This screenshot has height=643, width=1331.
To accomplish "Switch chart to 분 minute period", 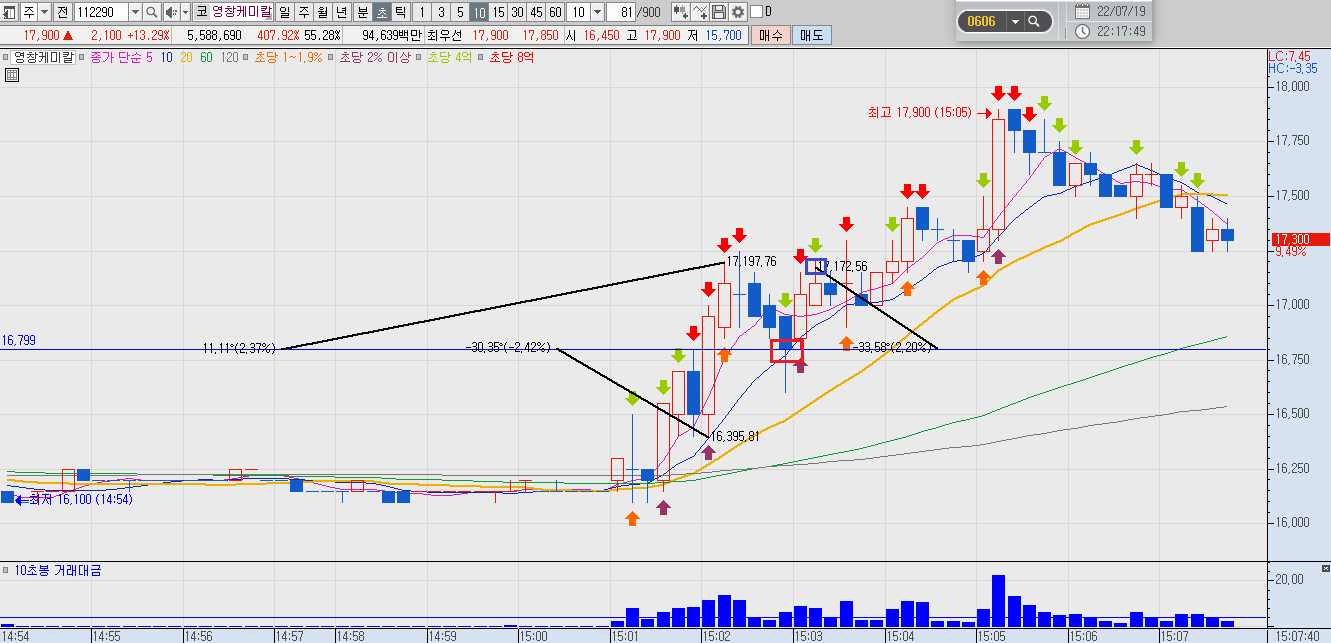I will pos(361,12).
